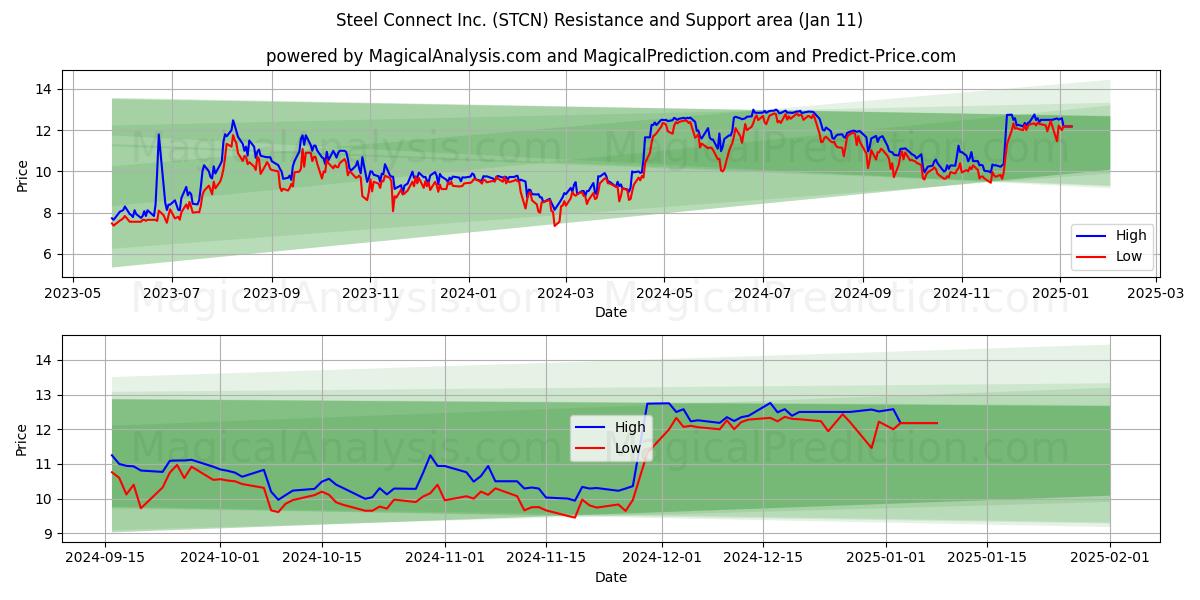Click the '2025-01' top chart x-axis label

pyautogui.click(x=1060, y=294)
